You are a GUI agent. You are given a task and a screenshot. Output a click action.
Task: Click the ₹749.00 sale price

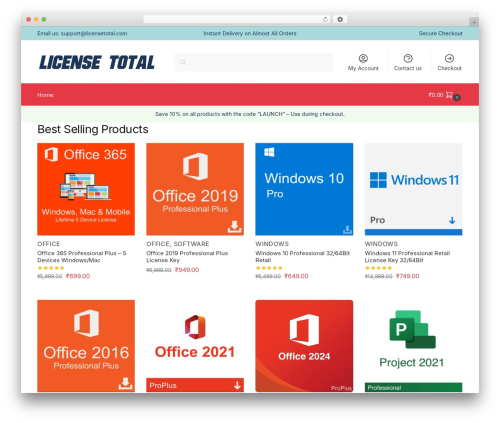pos(407,276)
